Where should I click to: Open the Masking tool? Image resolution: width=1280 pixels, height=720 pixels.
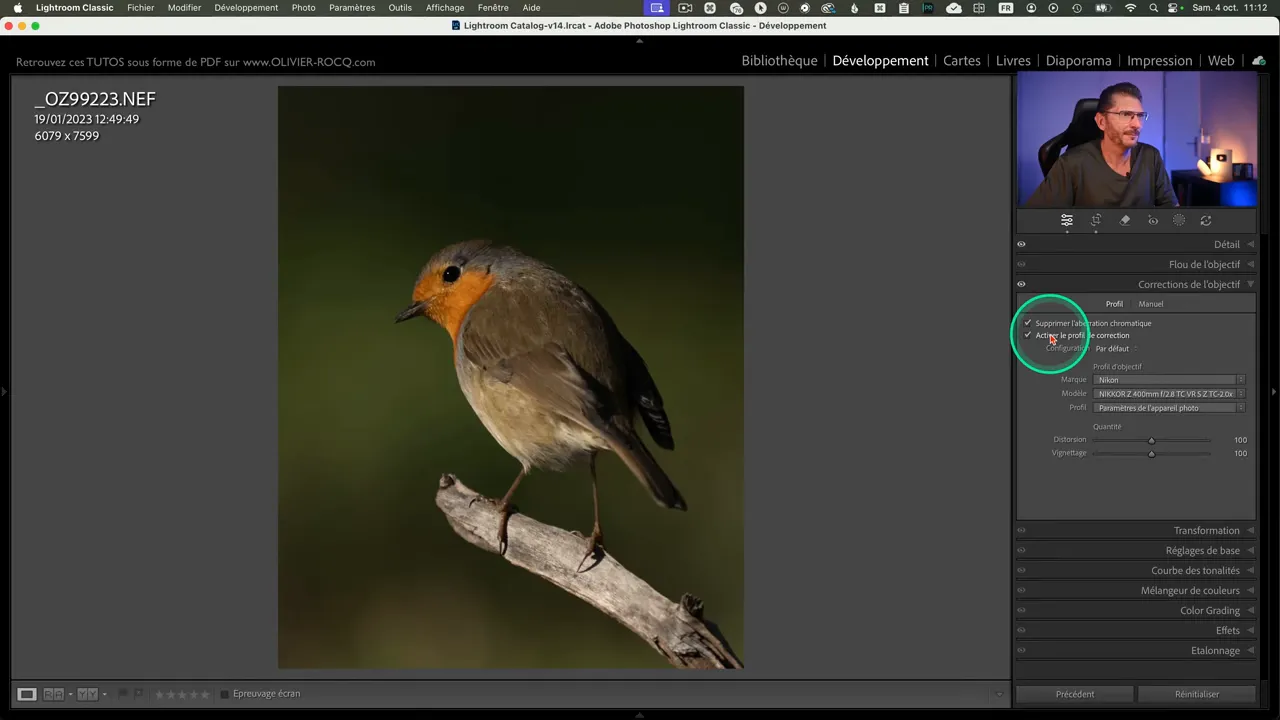pyautogui.click(x=1179, y=221)
